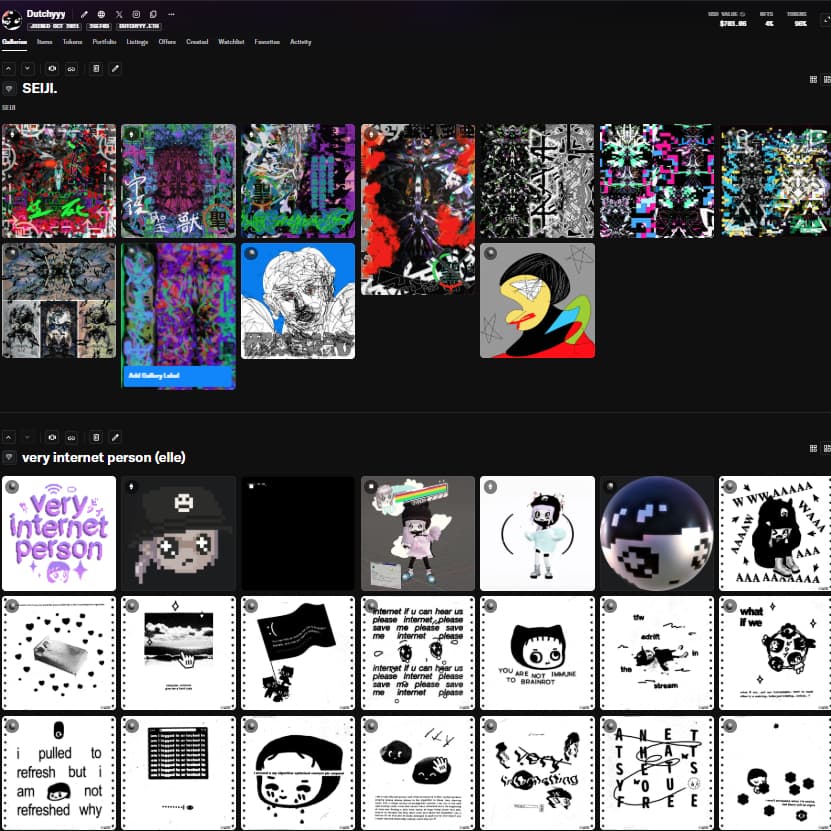
Task: Click the copy icon next to Instagram
Action: [x=153, y=13]
